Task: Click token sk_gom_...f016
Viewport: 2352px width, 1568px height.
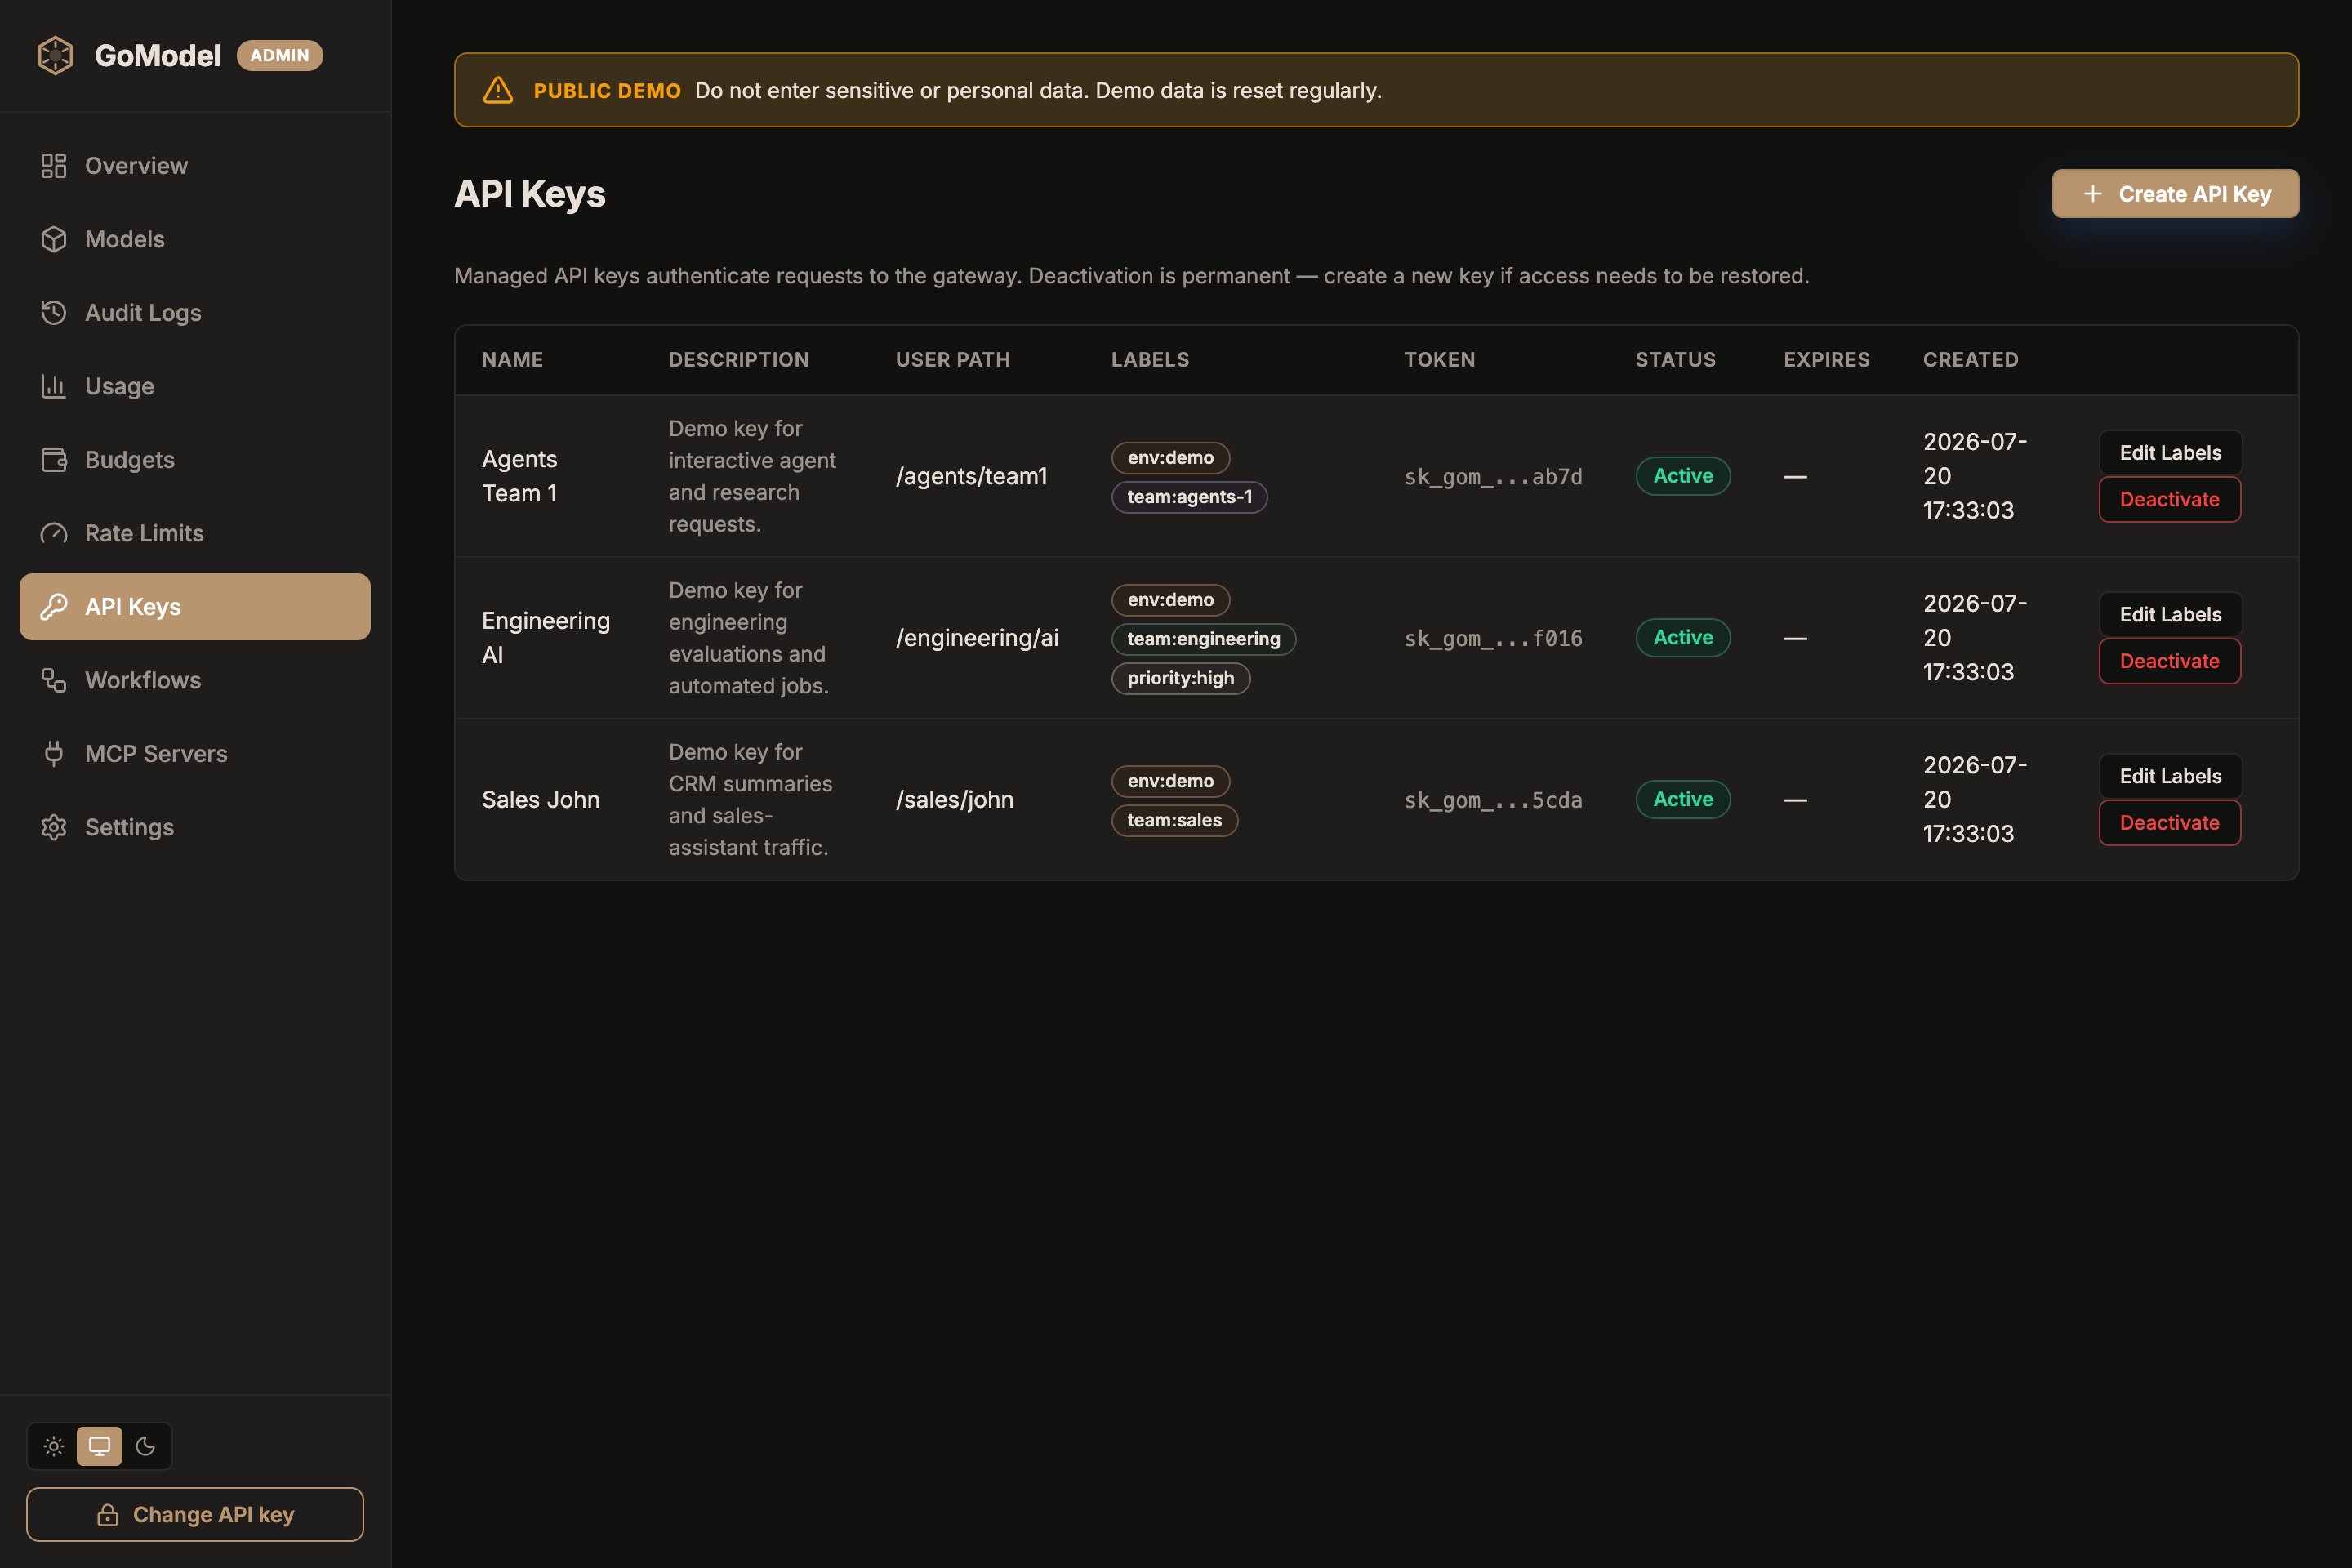Action: pos(1493,638)
